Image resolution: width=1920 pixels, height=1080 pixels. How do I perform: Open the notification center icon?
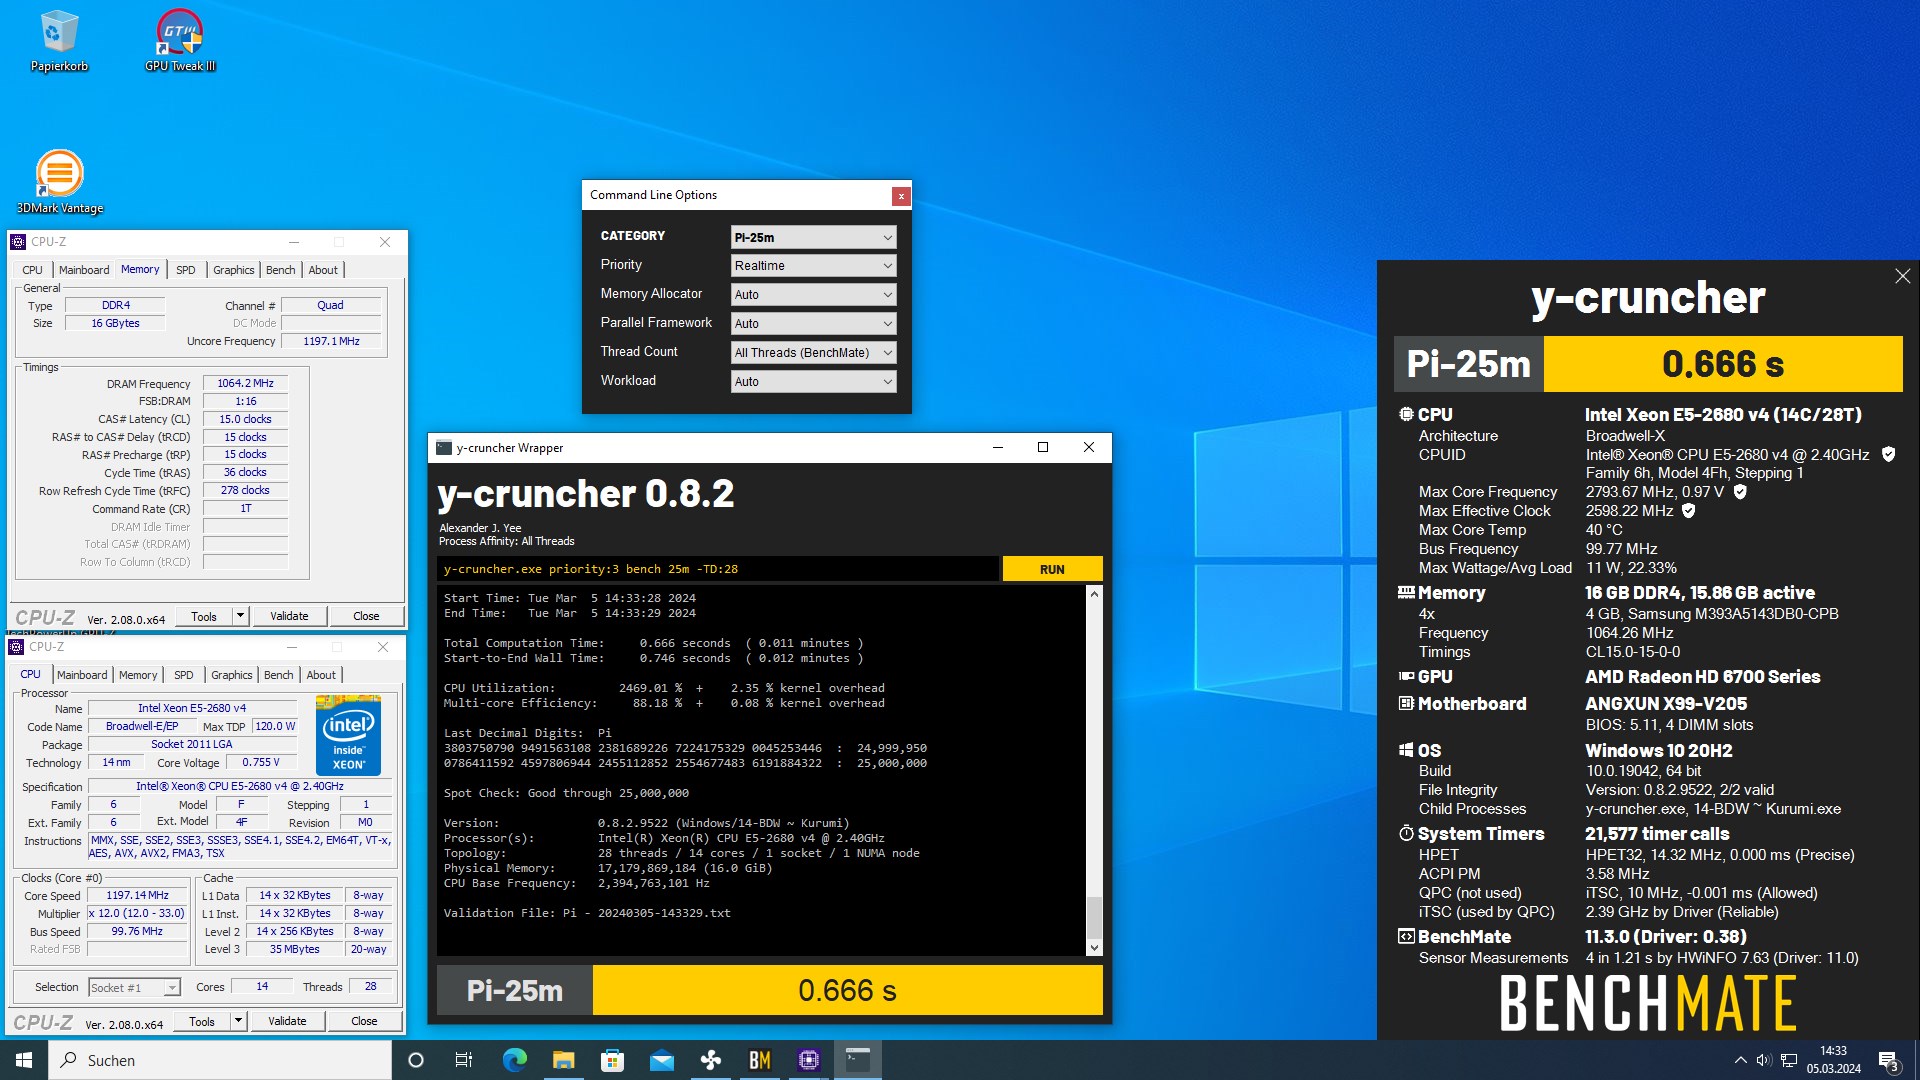(1889, 1060)
